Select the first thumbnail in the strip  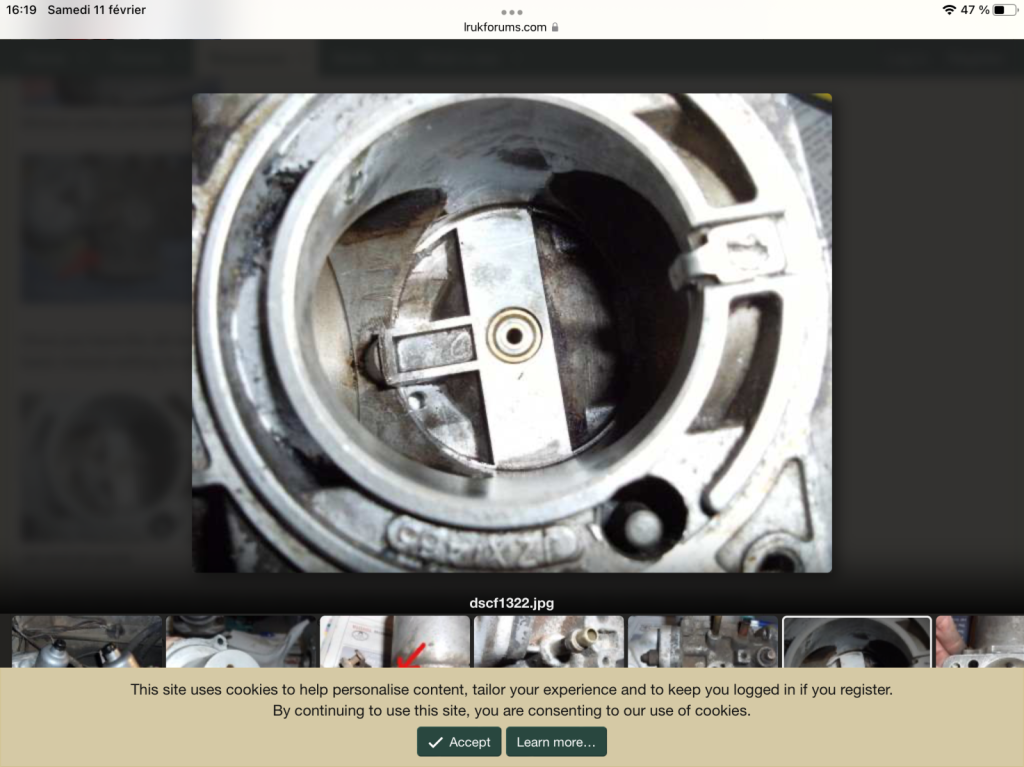click(87, 642)
